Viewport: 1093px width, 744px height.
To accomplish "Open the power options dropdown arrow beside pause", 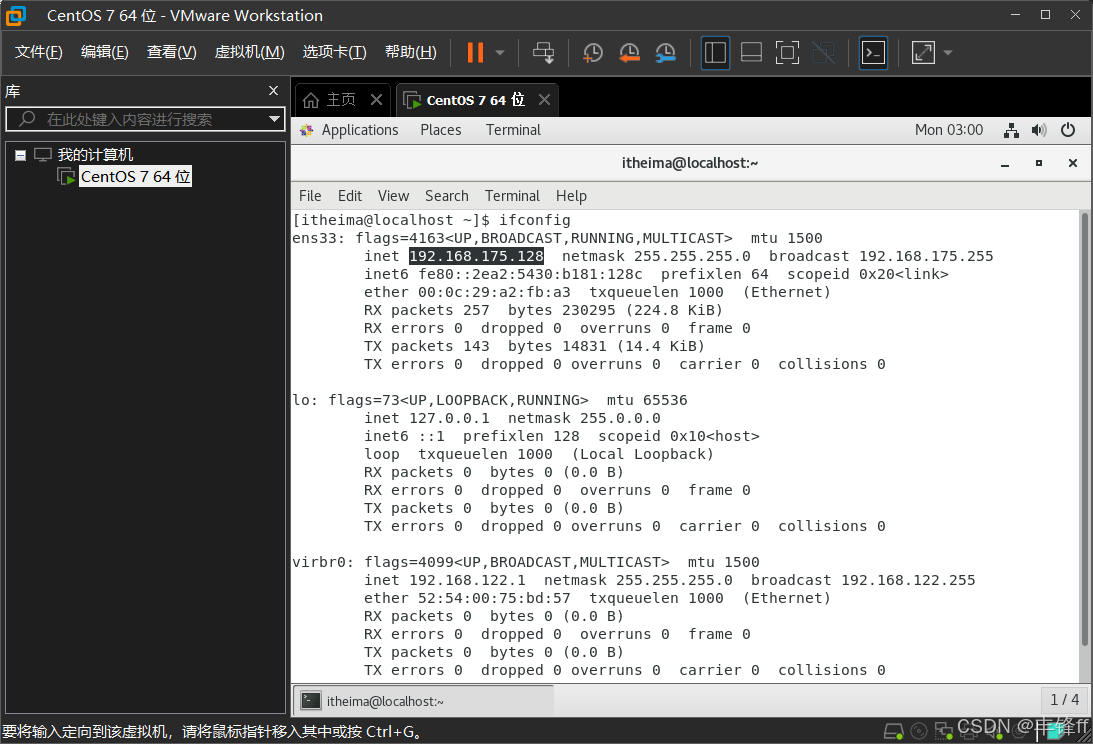I will coord(500,52).
